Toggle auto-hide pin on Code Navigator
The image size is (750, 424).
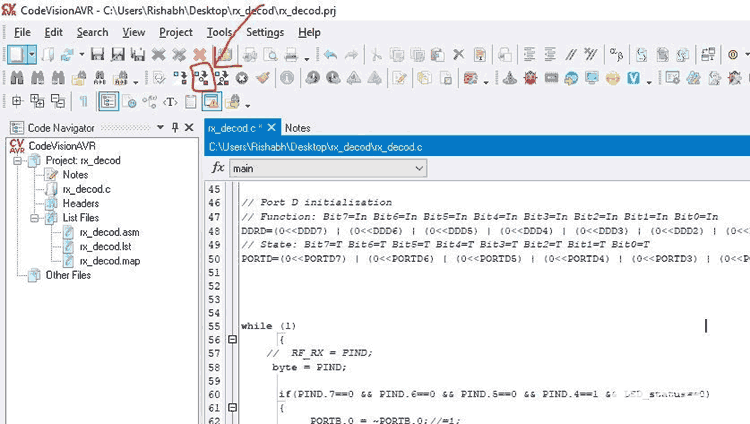[x=175, y=127]
